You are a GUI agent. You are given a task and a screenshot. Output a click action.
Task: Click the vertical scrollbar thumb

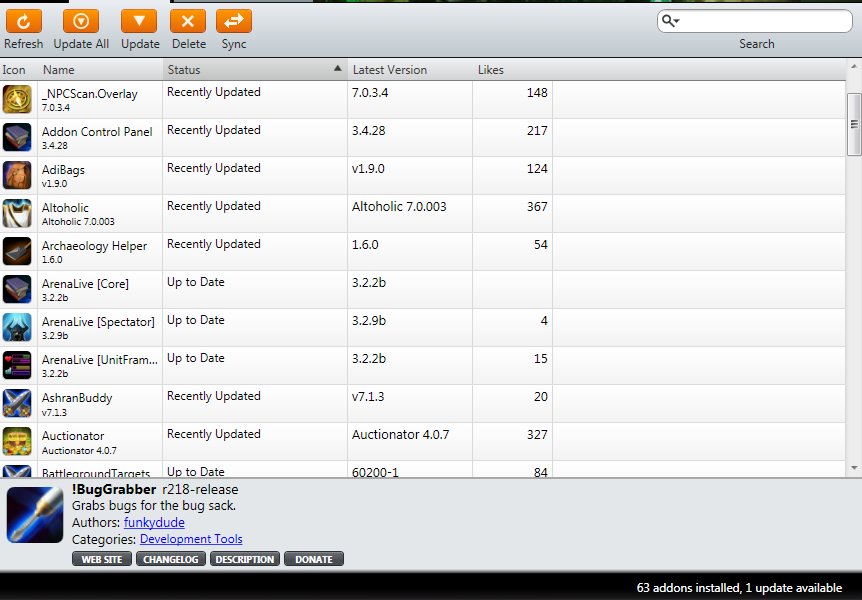tap(854, 124)
